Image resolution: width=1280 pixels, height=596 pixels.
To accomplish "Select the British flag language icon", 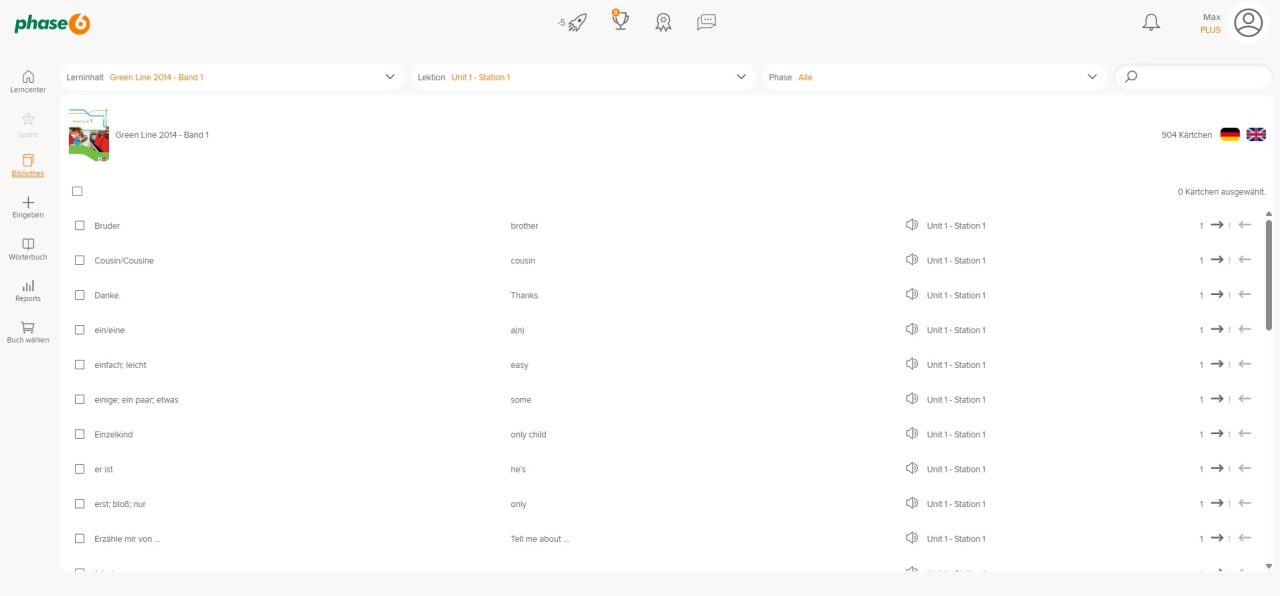I will coord(1256,134).
